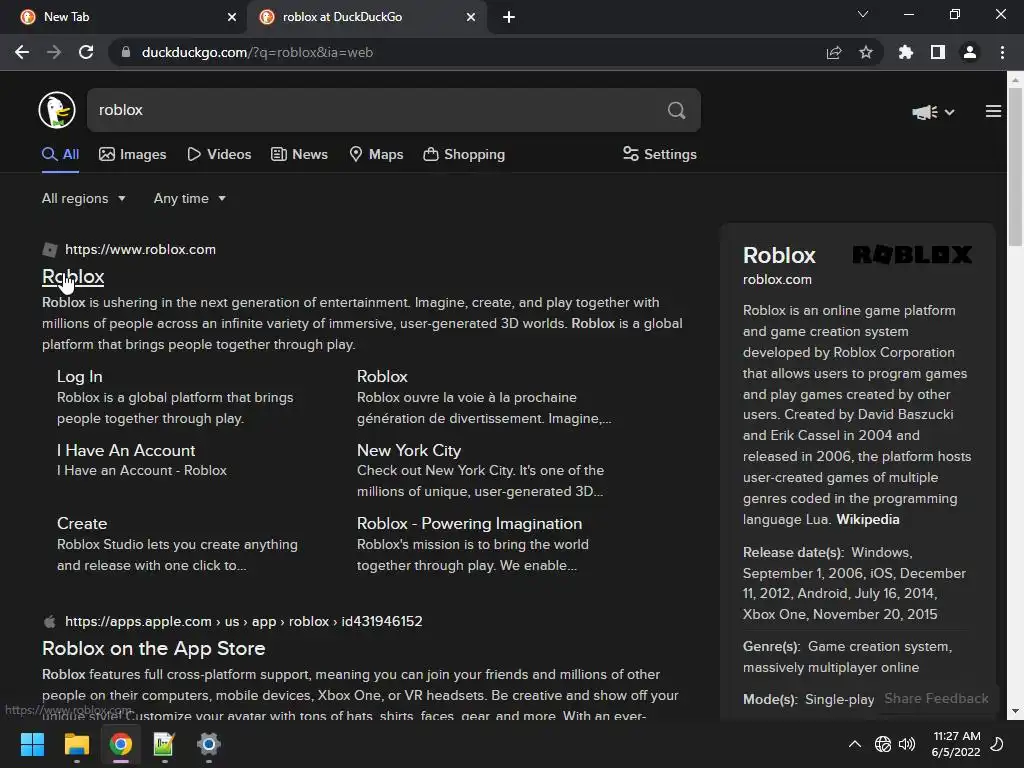Open the tab search chevron
The width and height of the screenshot is (1024, 768).
click(x=863, y=14)
